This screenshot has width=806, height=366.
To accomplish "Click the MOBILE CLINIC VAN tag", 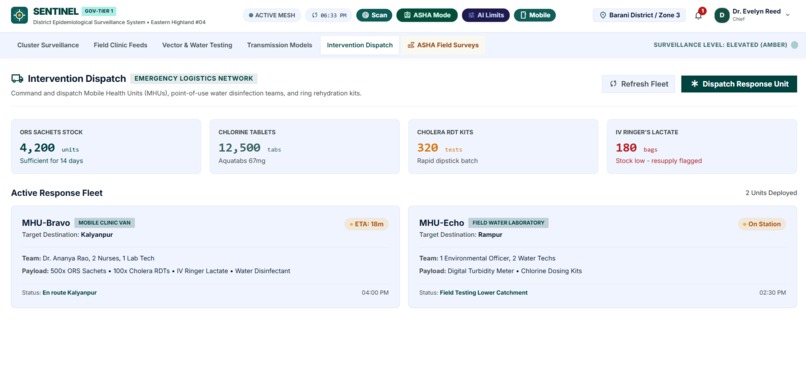I will 105,223.
